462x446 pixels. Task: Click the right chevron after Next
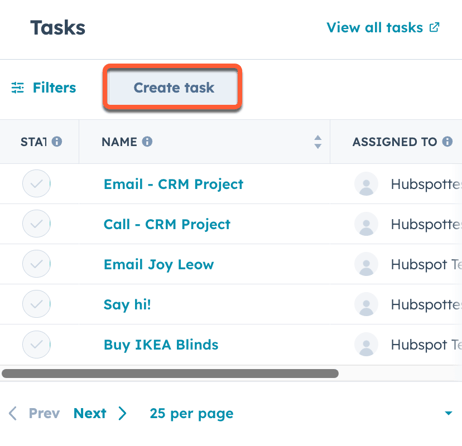(x=123, y=413)
